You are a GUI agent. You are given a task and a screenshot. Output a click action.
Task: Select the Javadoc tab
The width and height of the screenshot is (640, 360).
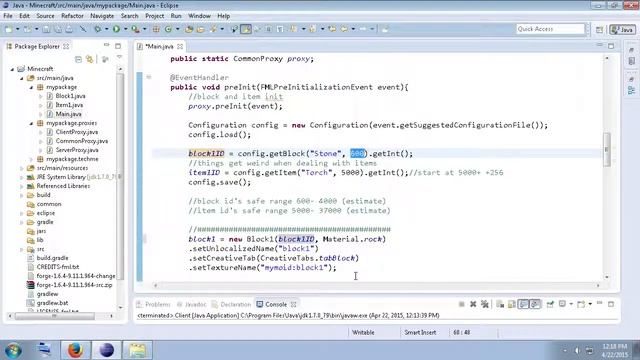[192, 304]
